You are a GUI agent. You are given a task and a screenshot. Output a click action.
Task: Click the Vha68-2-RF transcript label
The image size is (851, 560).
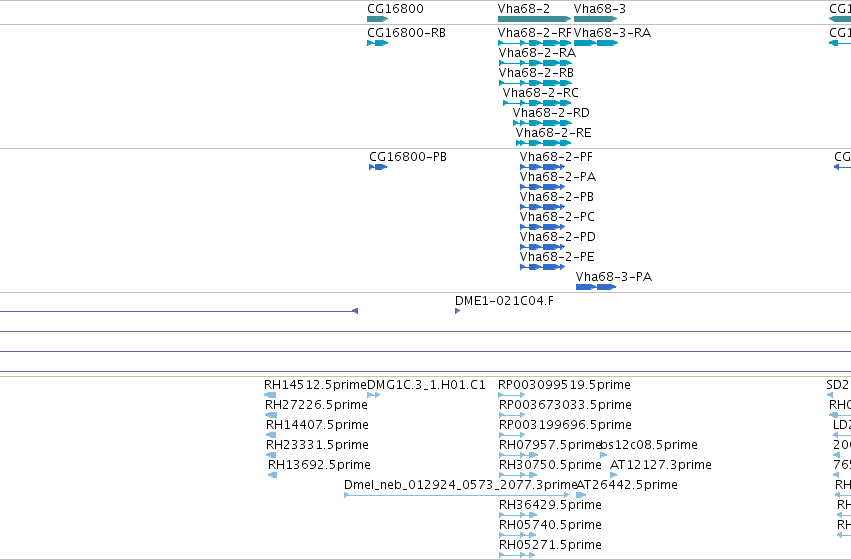(x=535, y=33)
